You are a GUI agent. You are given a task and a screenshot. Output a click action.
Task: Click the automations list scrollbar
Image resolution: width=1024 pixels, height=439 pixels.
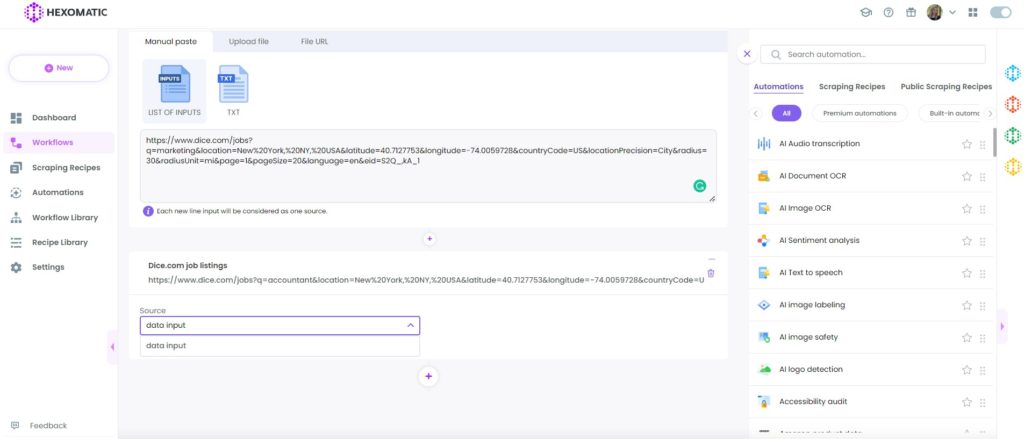coord(995,142)
